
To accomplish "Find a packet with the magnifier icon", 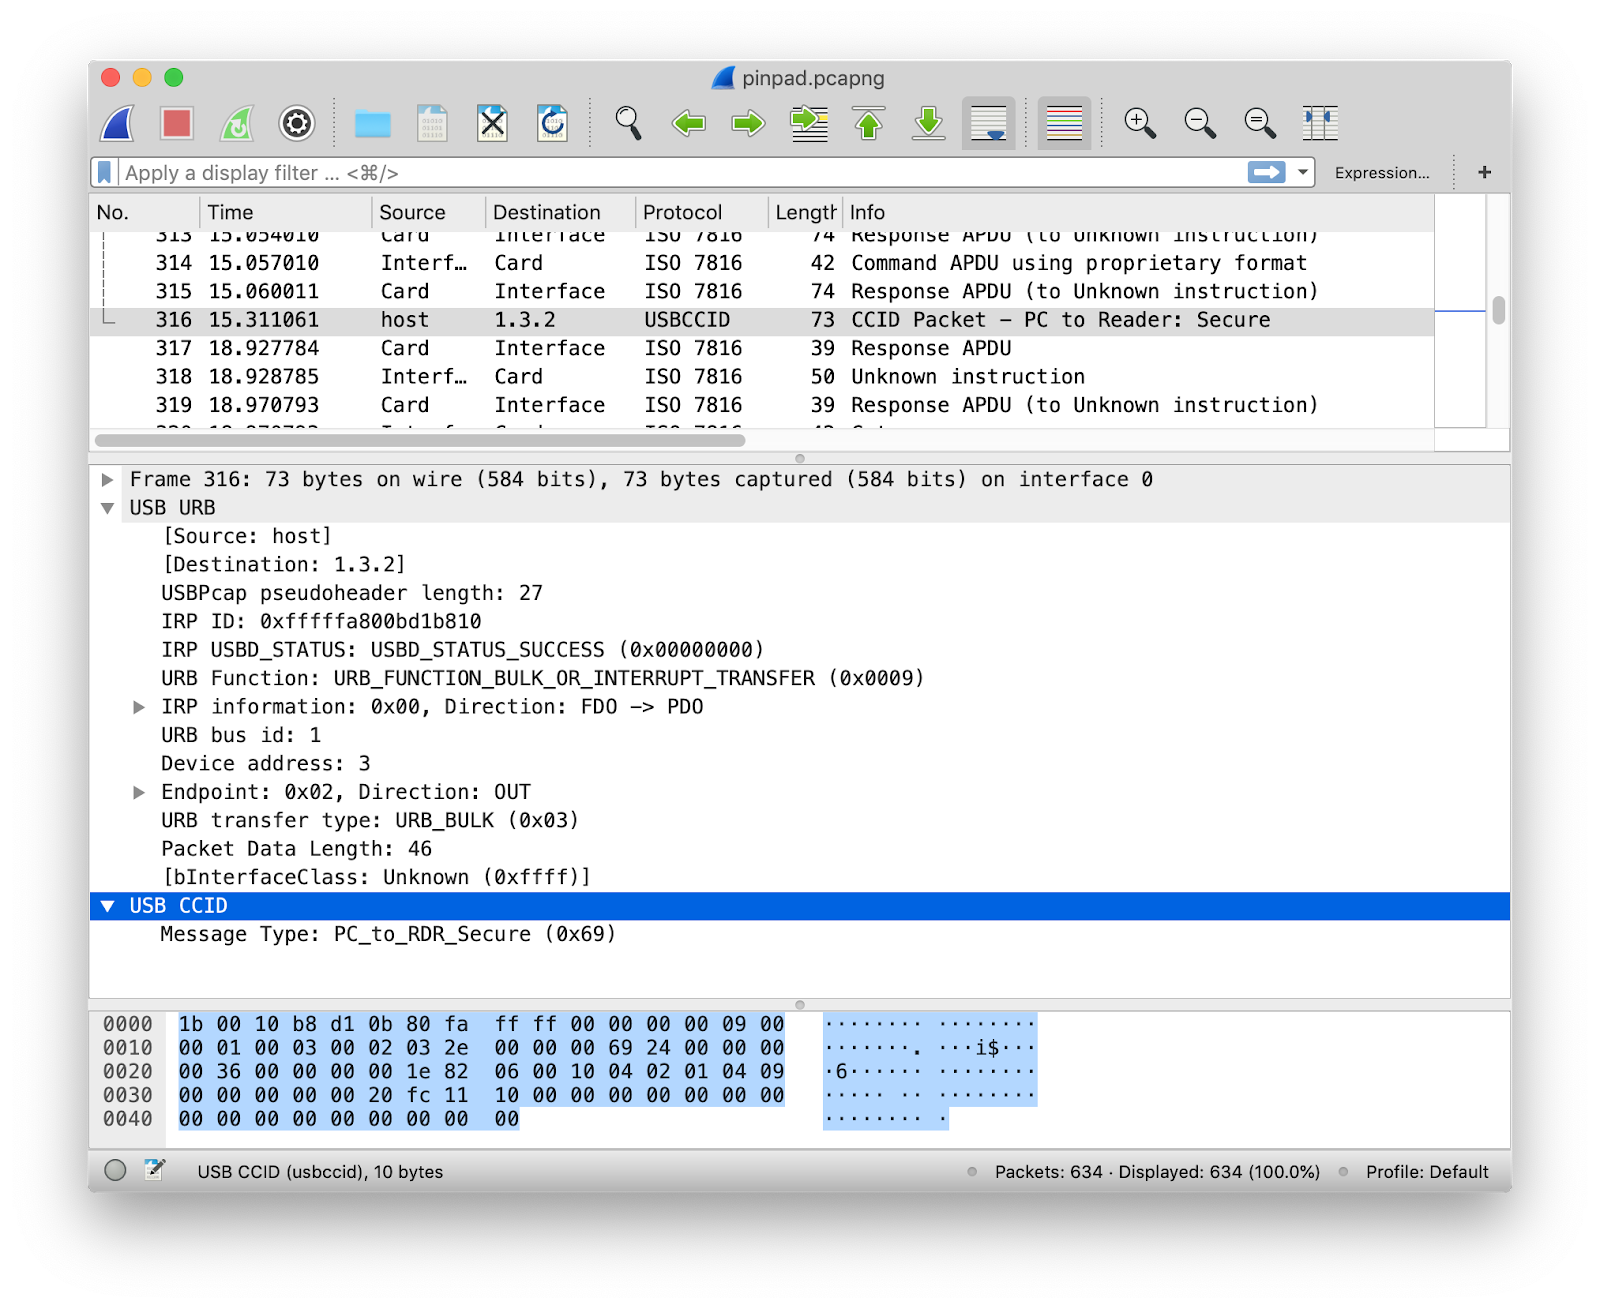I will [628, 124].
